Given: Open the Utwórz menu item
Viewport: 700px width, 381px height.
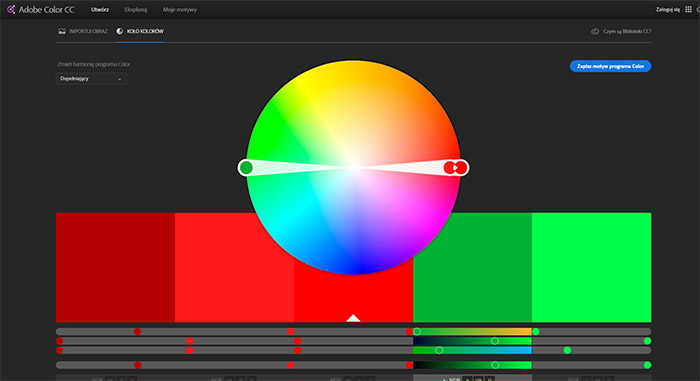Looking at the screenshot, I should point(100,9).
